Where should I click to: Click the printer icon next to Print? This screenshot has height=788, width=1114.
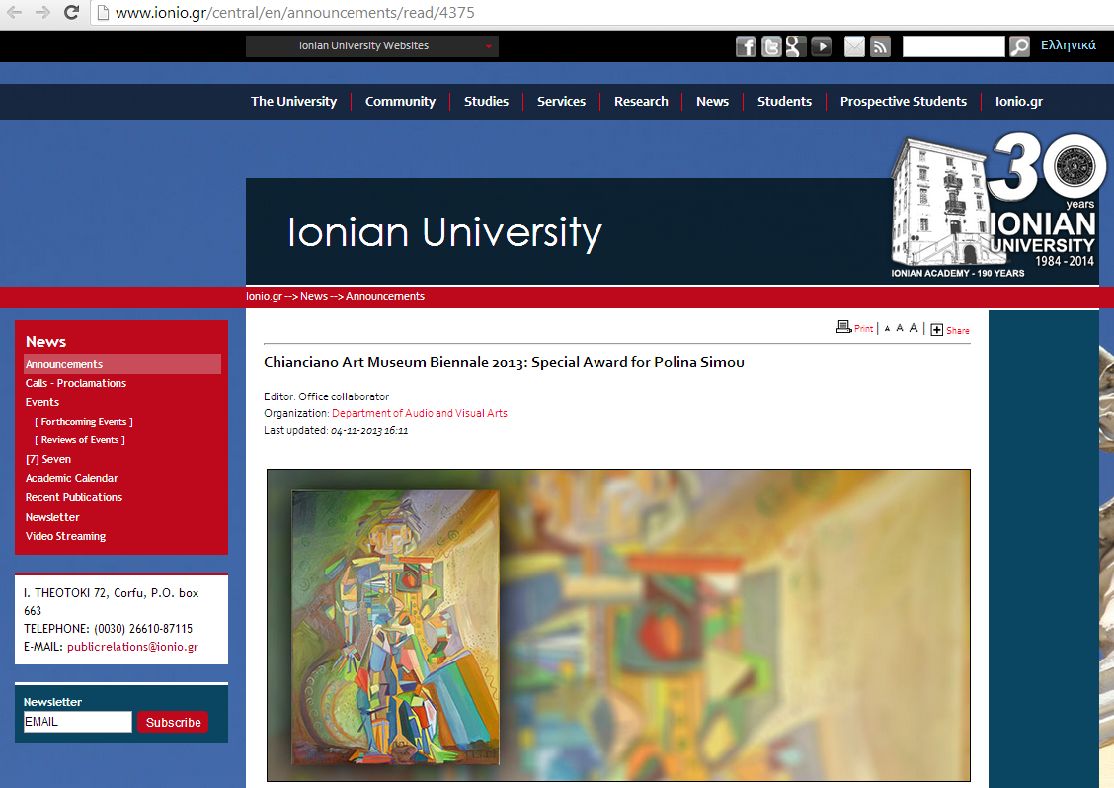(843, 327)
